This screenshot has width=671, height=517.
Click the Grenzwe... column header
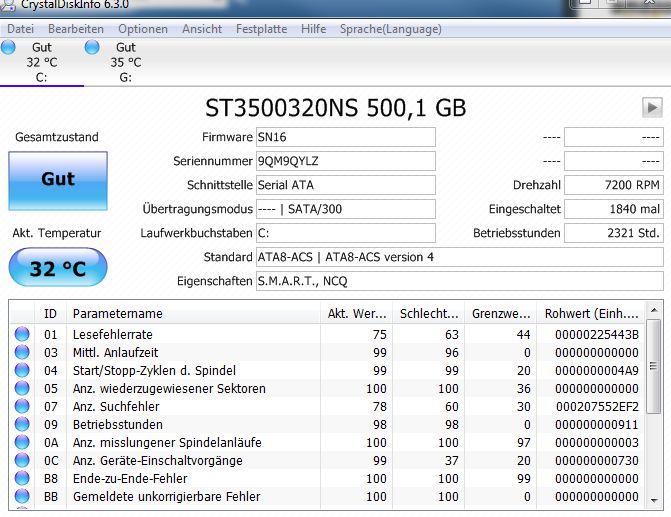point(501,314)
